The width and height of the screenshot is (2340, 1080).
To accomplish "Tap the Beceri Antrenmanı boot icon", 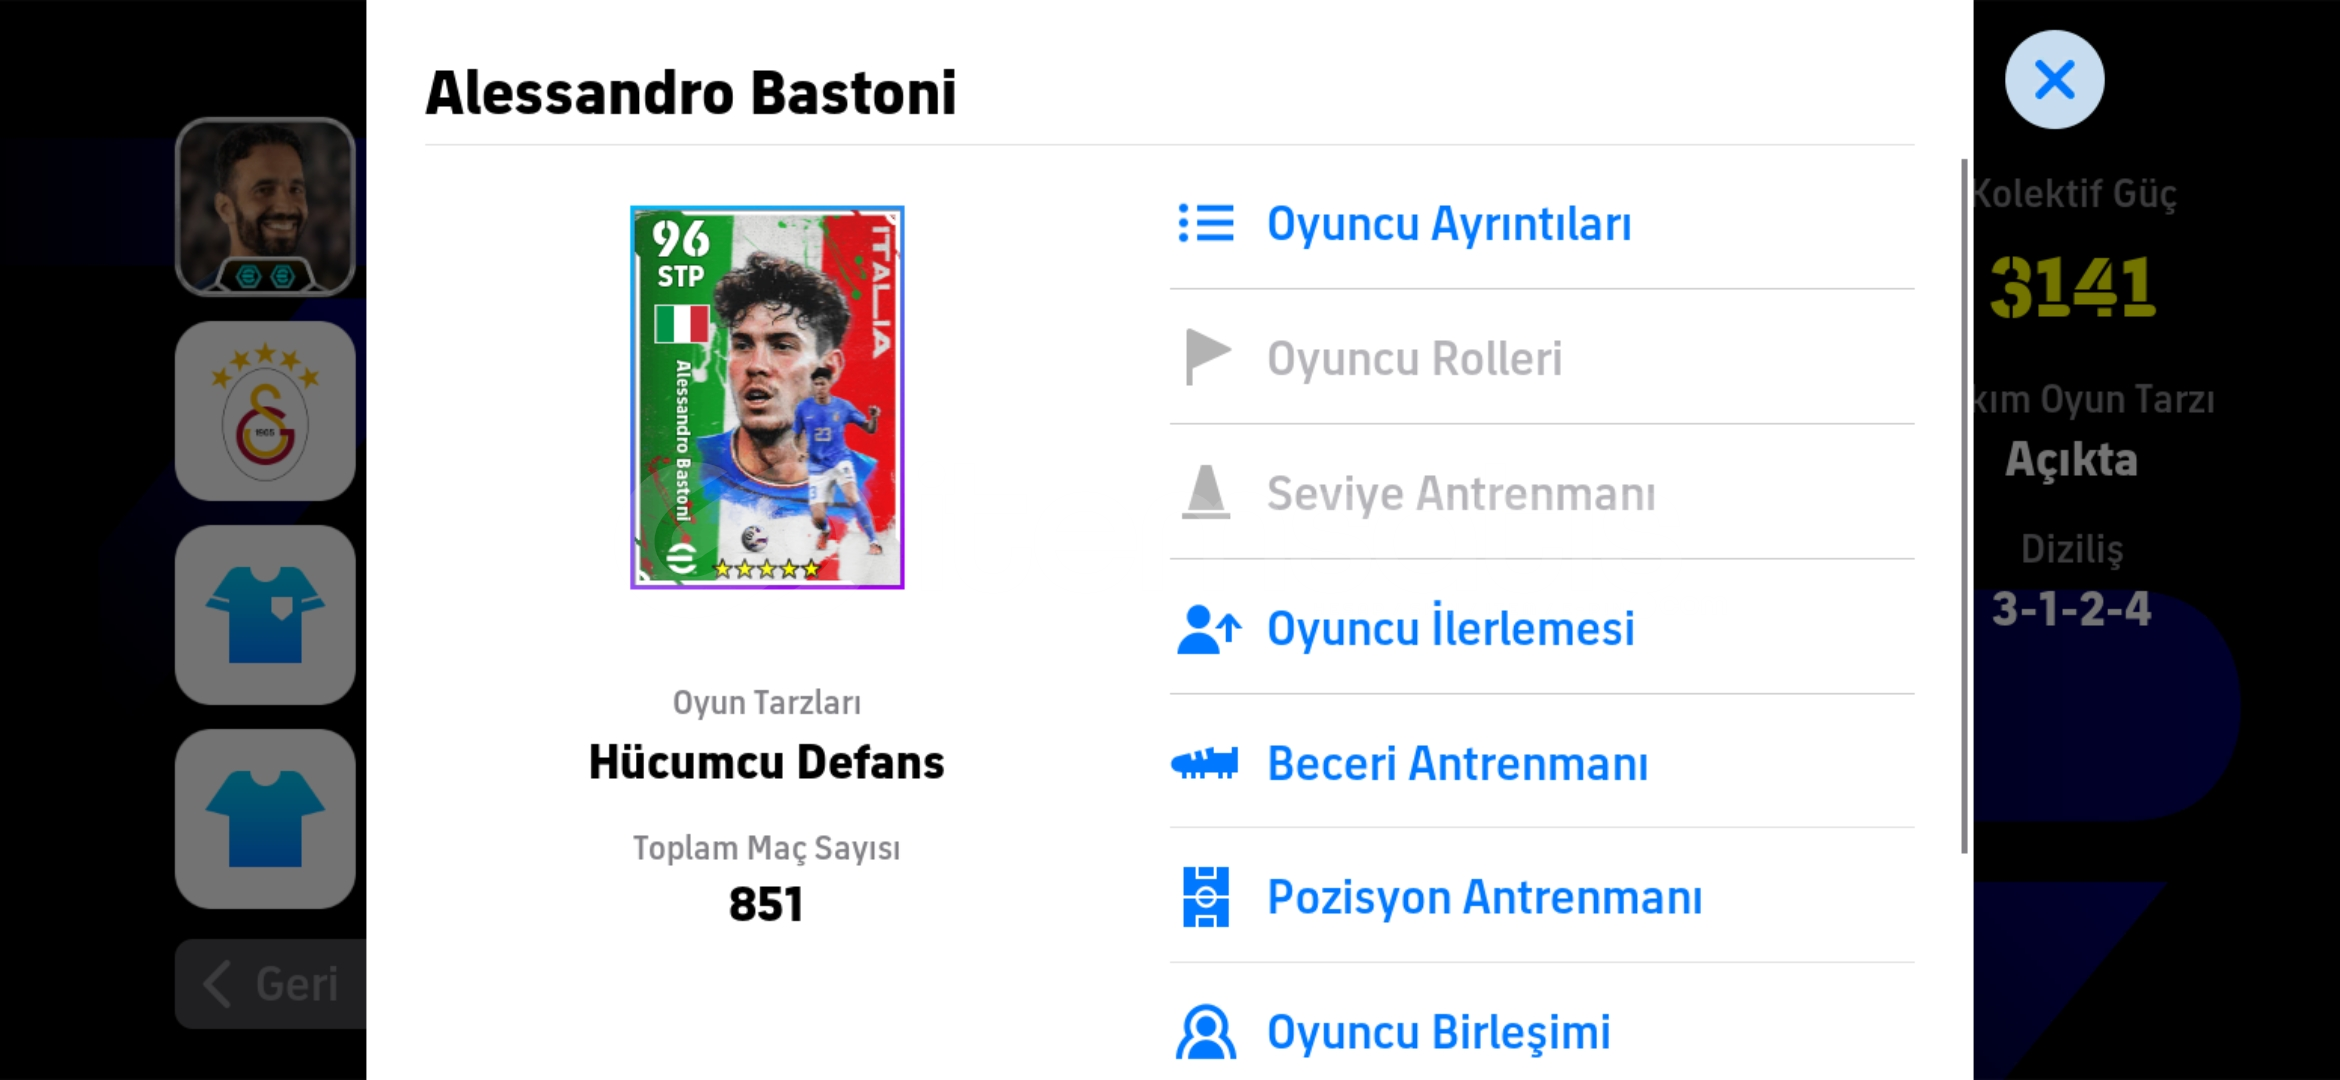I will click(1205, 764).
